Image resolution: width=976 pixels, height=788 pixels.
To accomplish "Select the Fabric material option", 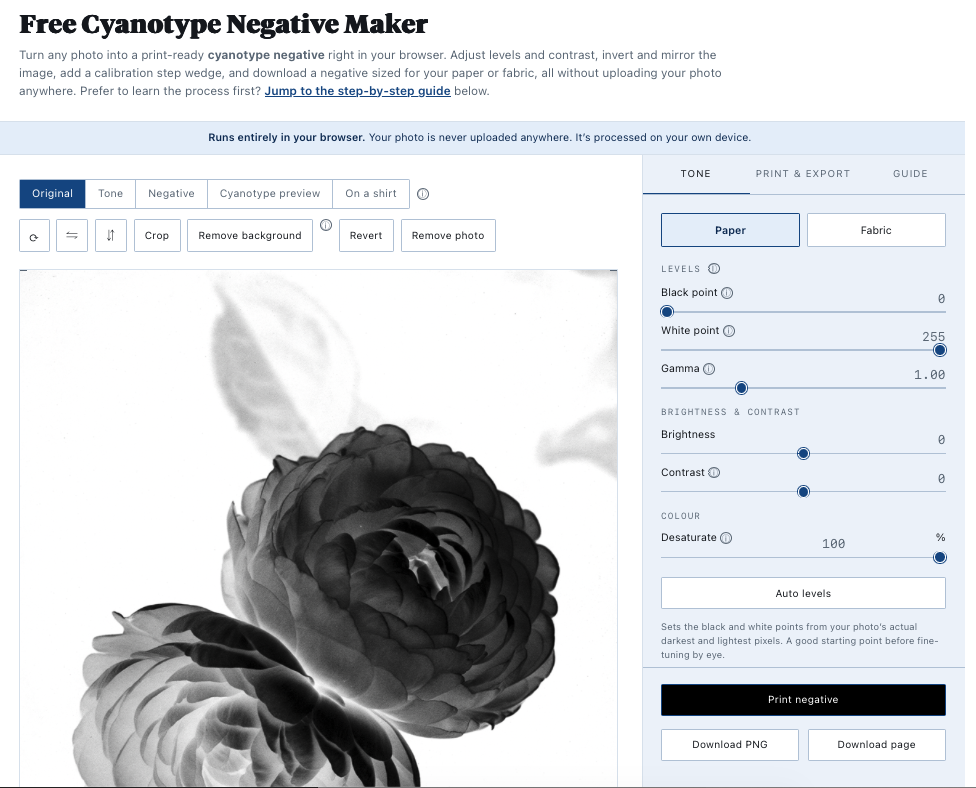I will pyautogui.click(x=876, y=230).
